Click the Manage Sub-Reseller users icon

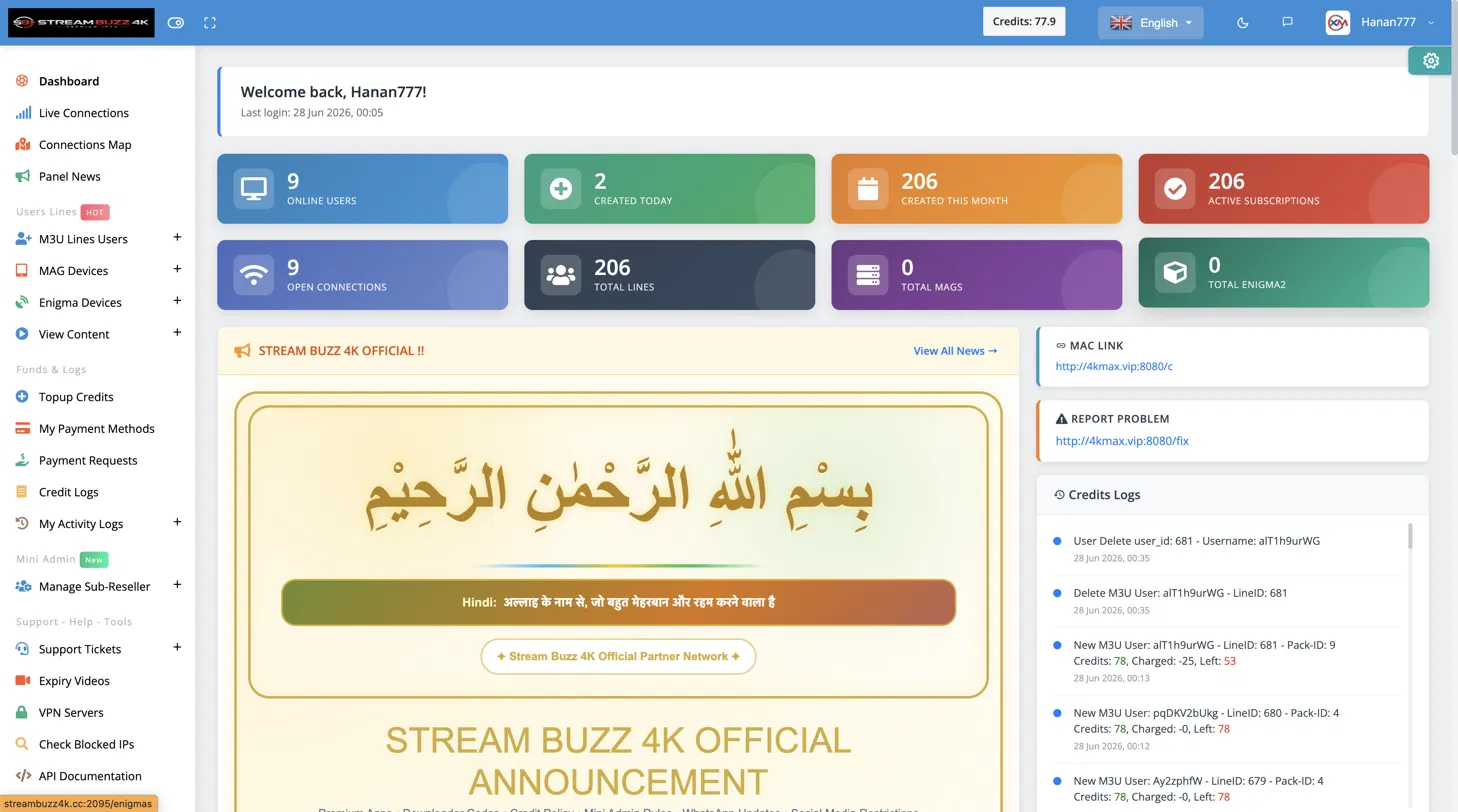click(x=23, y=586)
